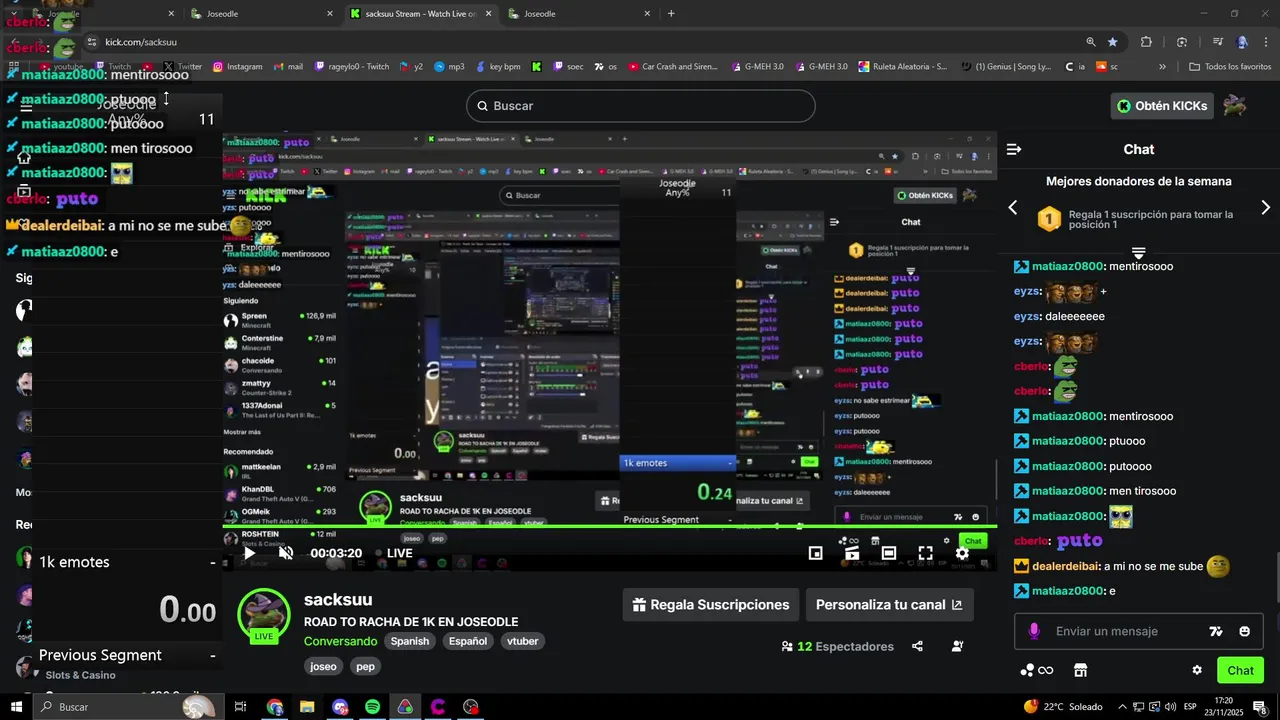Screen dimensions: 1280x720
Task: Open the Conversando category link
Action: (341, 641)
